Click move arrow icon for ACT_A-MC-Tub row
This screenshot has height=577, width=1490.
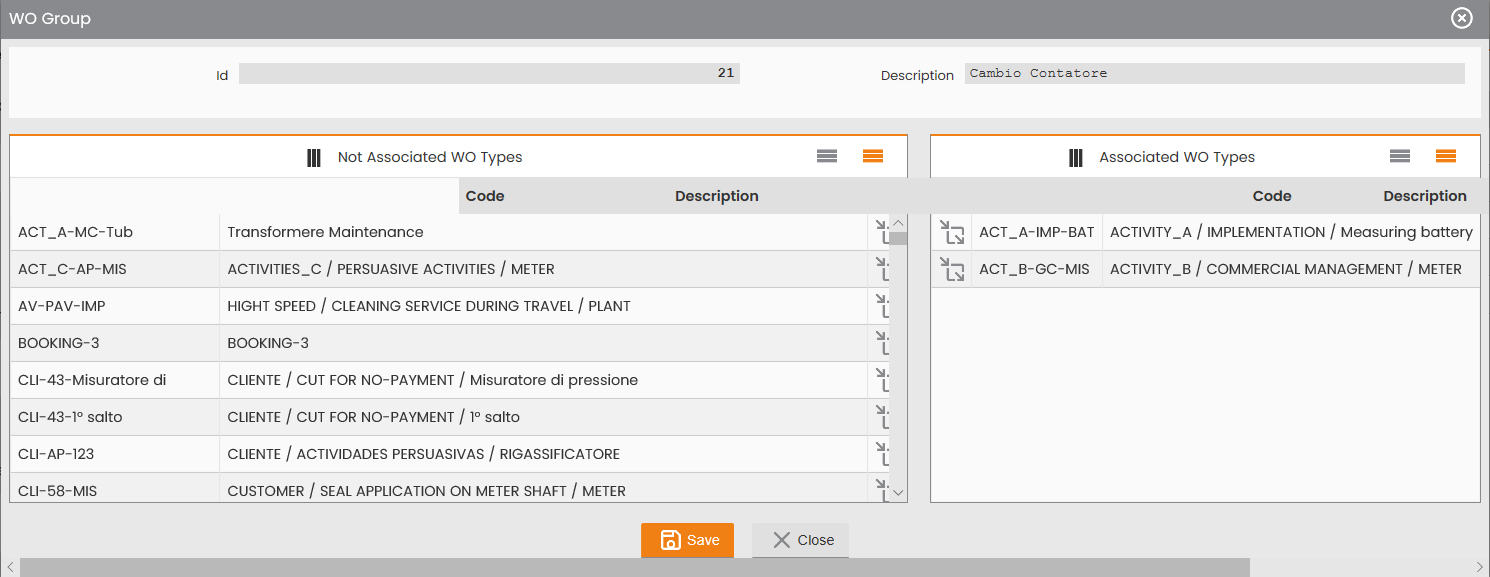[882, 232]
